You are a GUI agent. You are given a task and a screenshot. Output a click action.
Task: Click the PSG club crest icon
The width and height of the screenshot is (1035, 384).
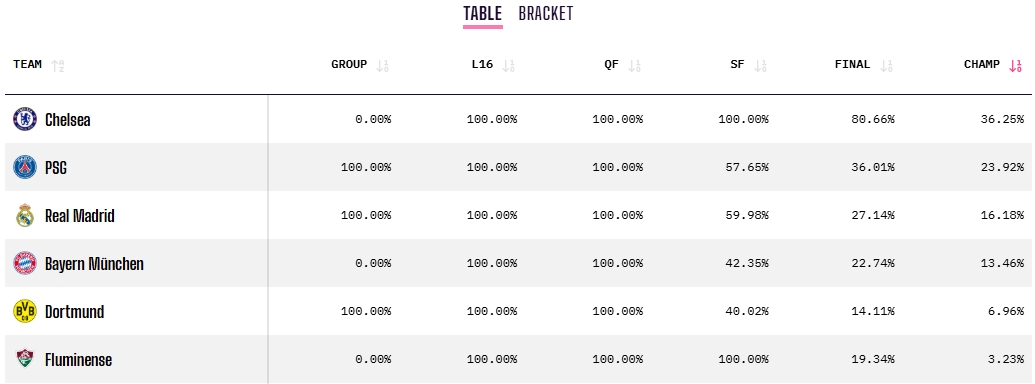coord(25,168)
